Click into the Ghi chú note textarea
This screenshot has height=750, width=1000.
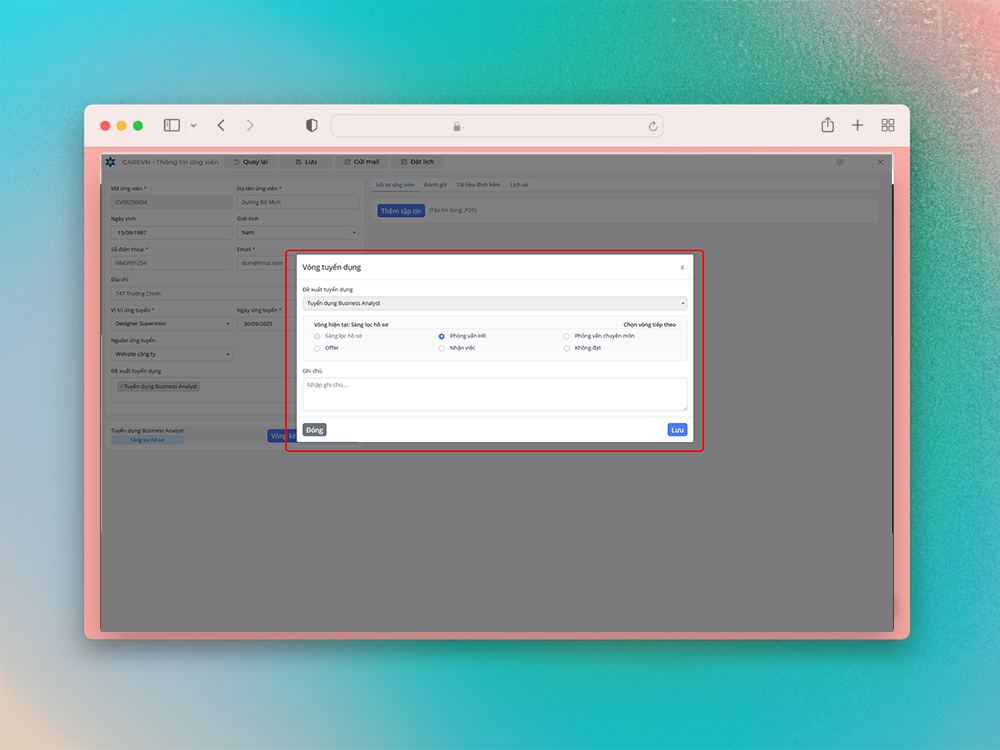(x=495, y=394)
